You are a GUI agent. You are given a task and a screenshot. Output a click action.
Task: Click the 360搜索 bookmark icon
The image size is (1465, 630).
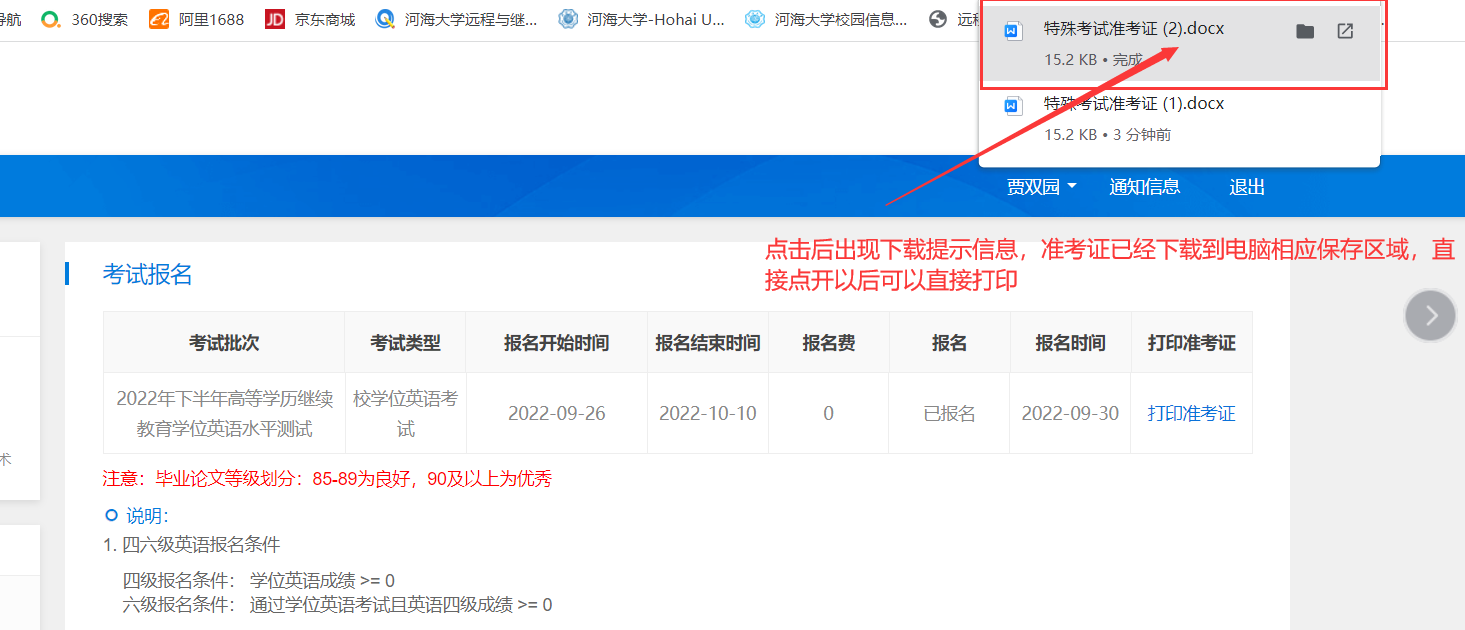(x=50, y=19)
